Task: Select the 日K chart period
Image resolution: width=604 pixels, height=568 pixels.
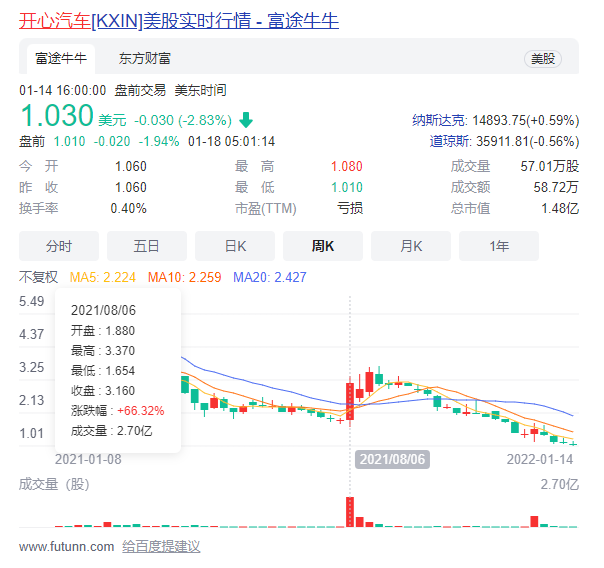Action: pyautogui.click(x=235, y=246)
